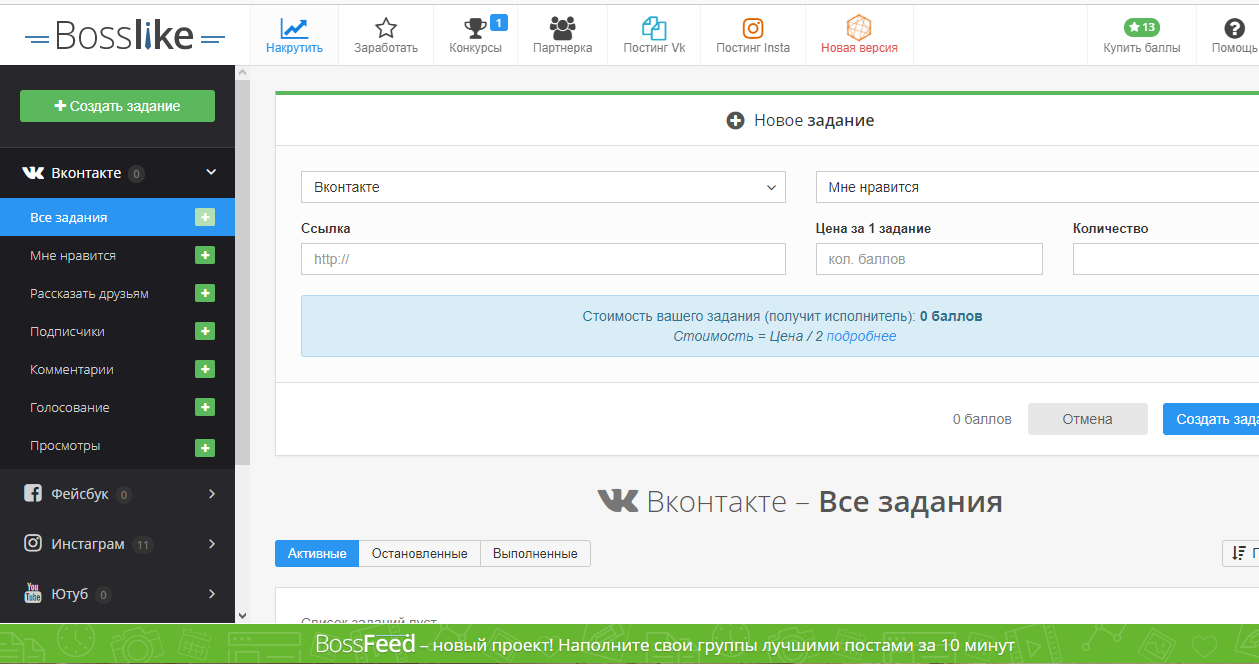The height and width of the screenshot is (664, 1259).
Task: Select Рассказать друзьям in sidebar
Action: click(89, 293)
